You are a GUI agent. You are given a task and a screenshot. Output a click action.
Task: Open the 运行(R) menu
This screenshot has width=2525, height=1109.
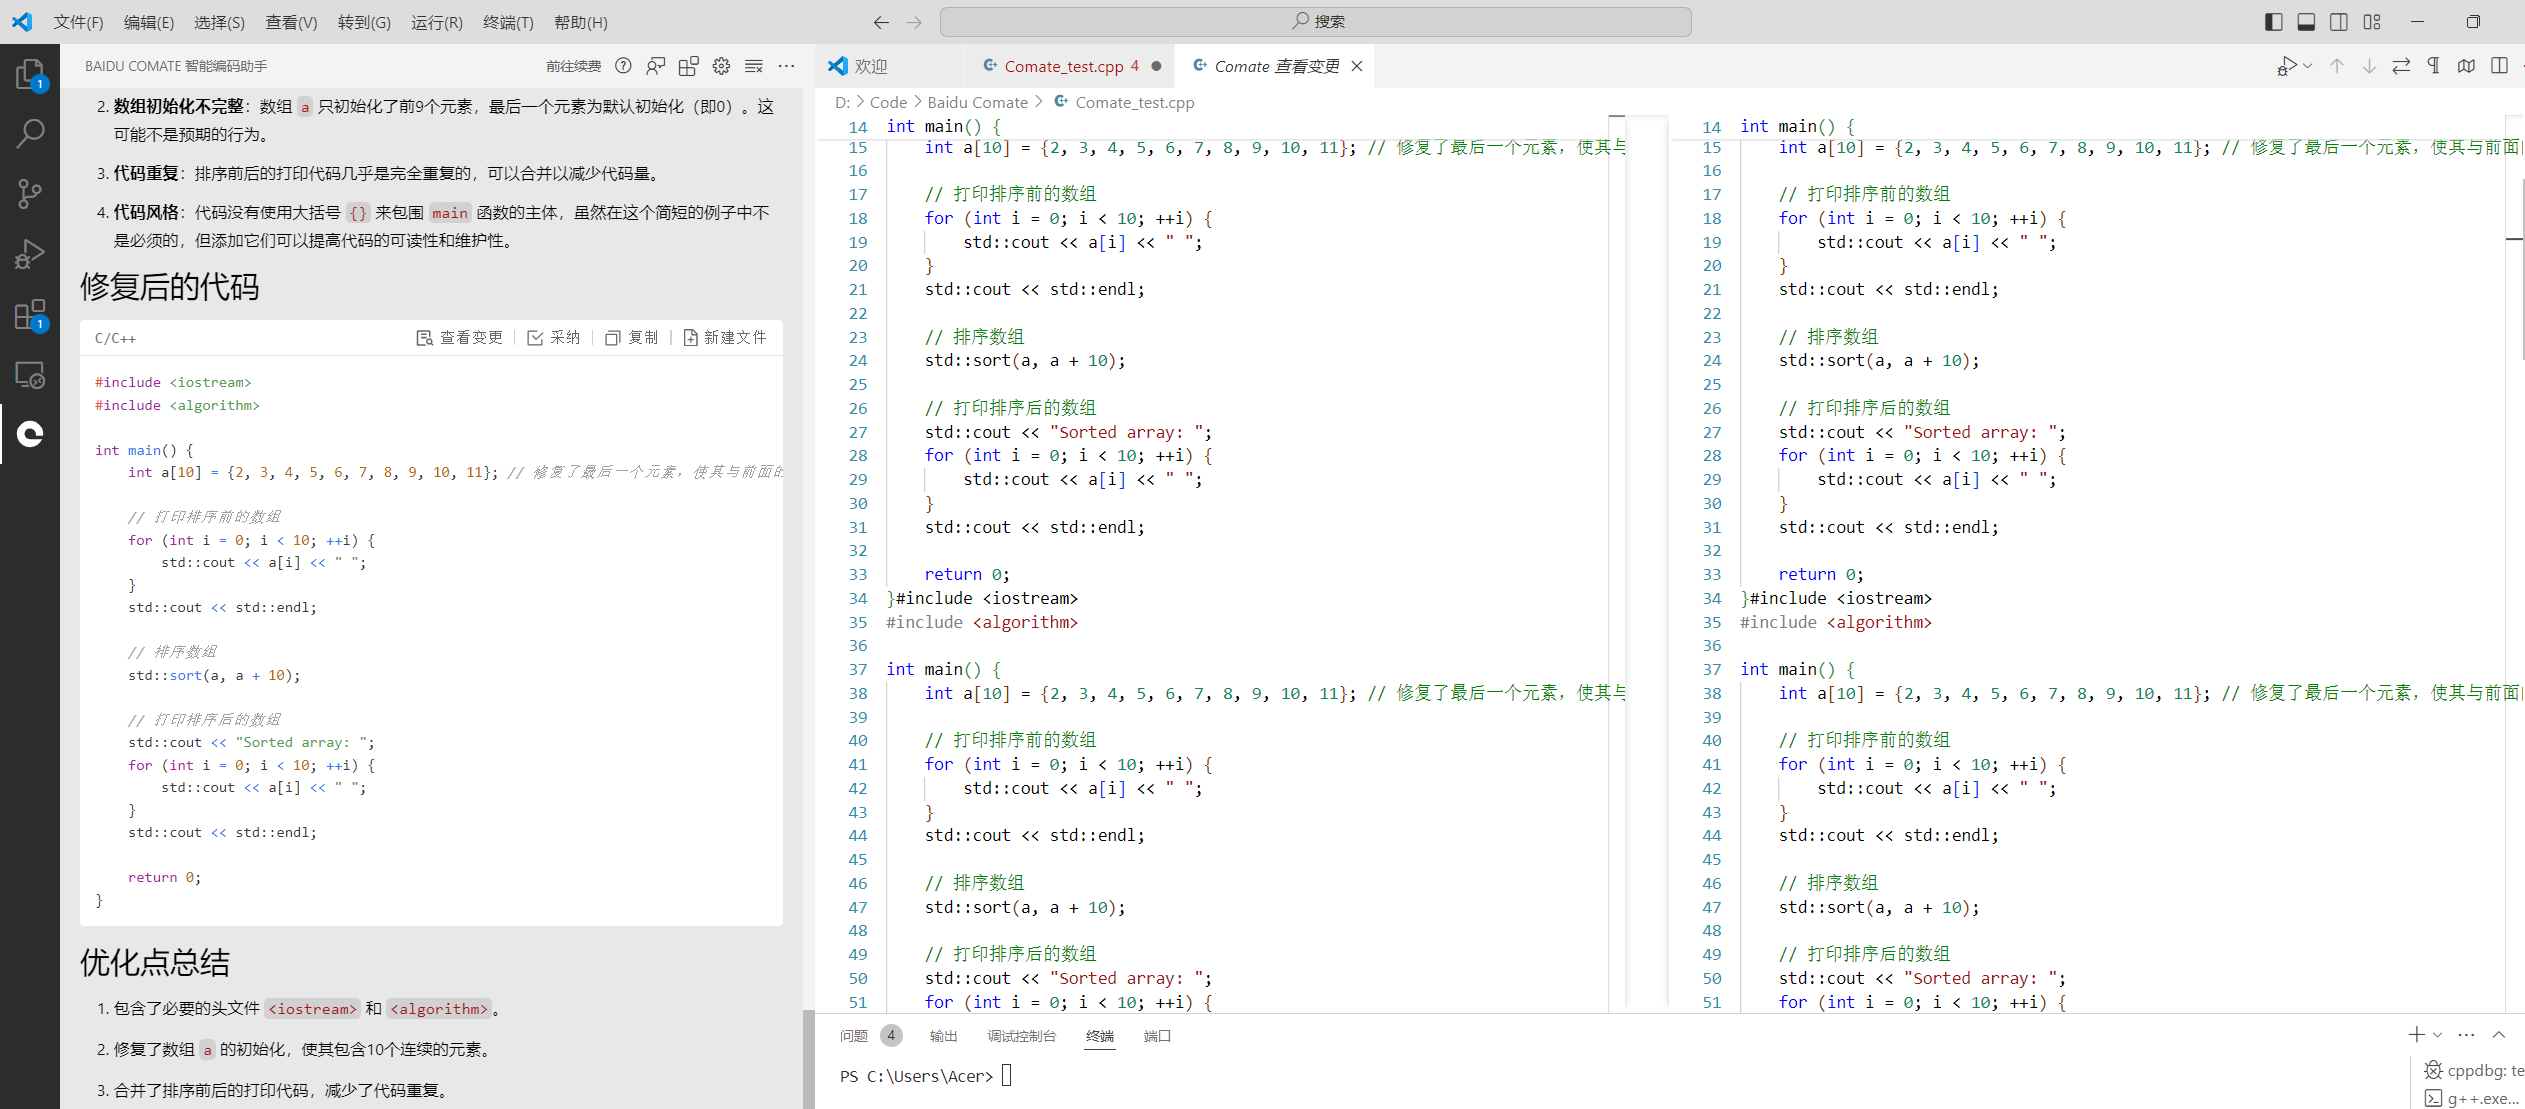[x=437, y=22]
